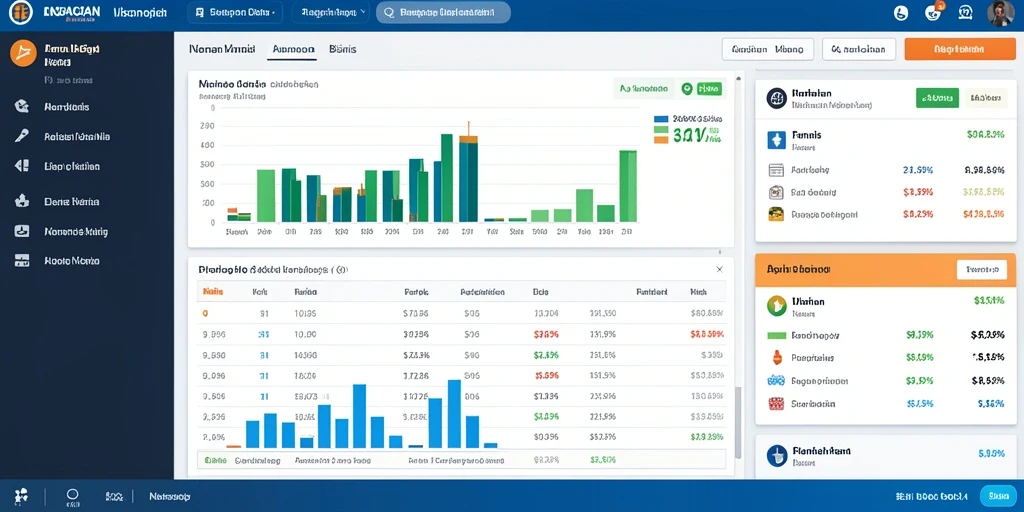Click the green value in the orange card's top row
The width and height of the screenshot is (1024, 512).
988,301
